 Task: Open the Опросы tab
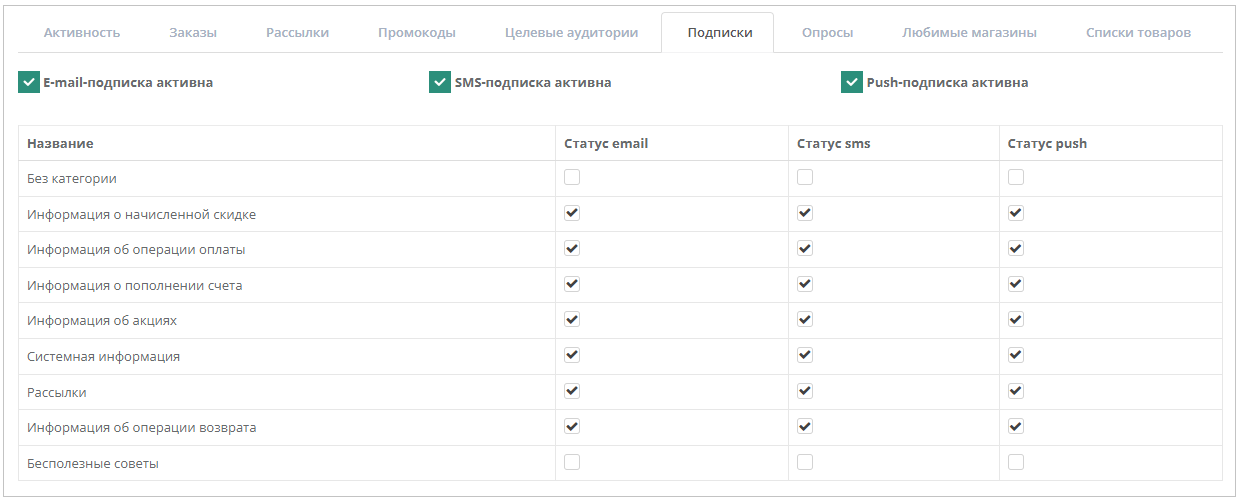pyautogui.click(x=827, y=32)
